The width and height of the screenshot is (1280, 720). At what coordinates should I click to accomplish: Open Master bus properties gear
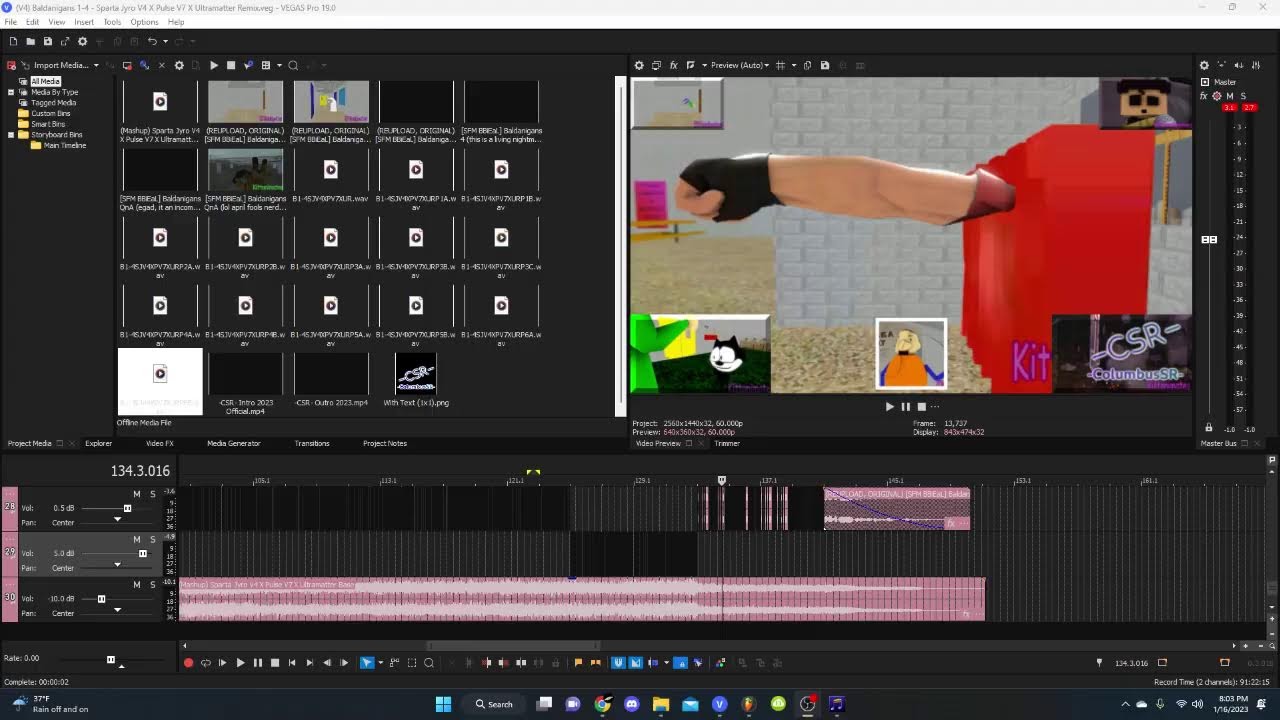pyautogui.click(x=1204, y=65)
